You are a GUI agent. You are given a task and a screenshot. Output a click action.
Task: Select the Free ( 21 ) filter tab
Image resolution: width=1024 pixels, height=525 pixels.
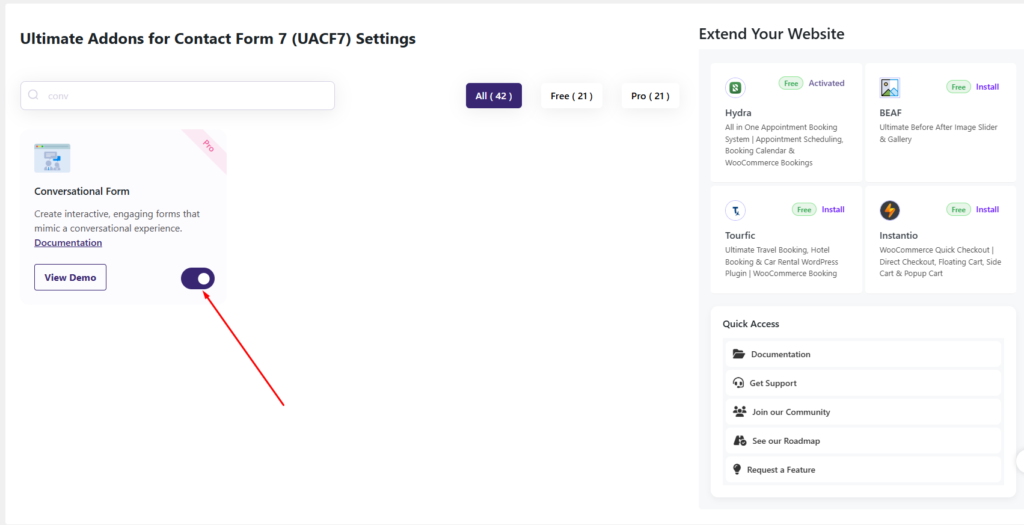click(x=571, y=95)
